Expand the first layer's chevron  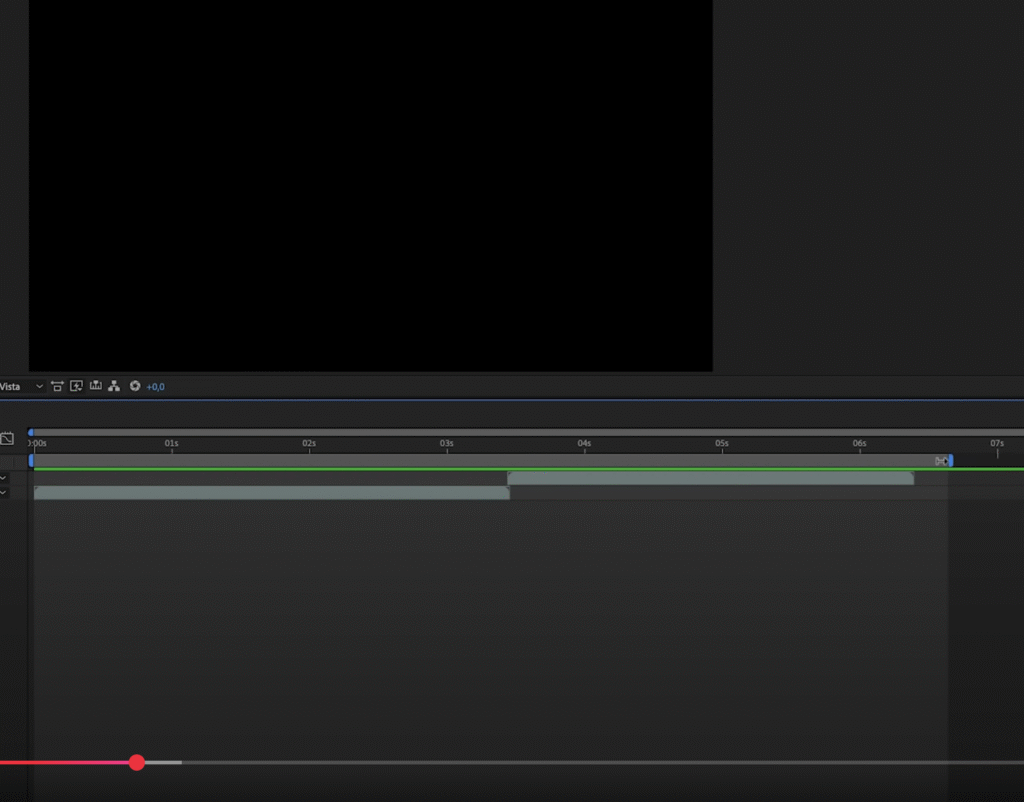[3, 478]
